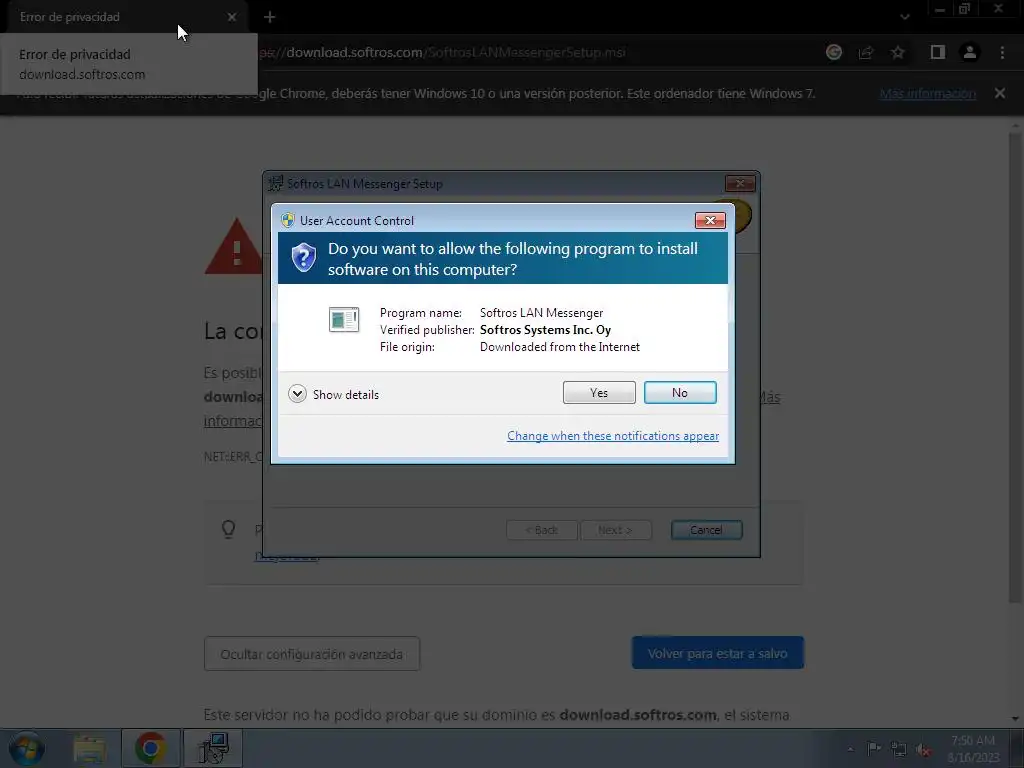Close the Error de privacidad tab
This screenshot has width=1024, height=768.
pos(232,17)
